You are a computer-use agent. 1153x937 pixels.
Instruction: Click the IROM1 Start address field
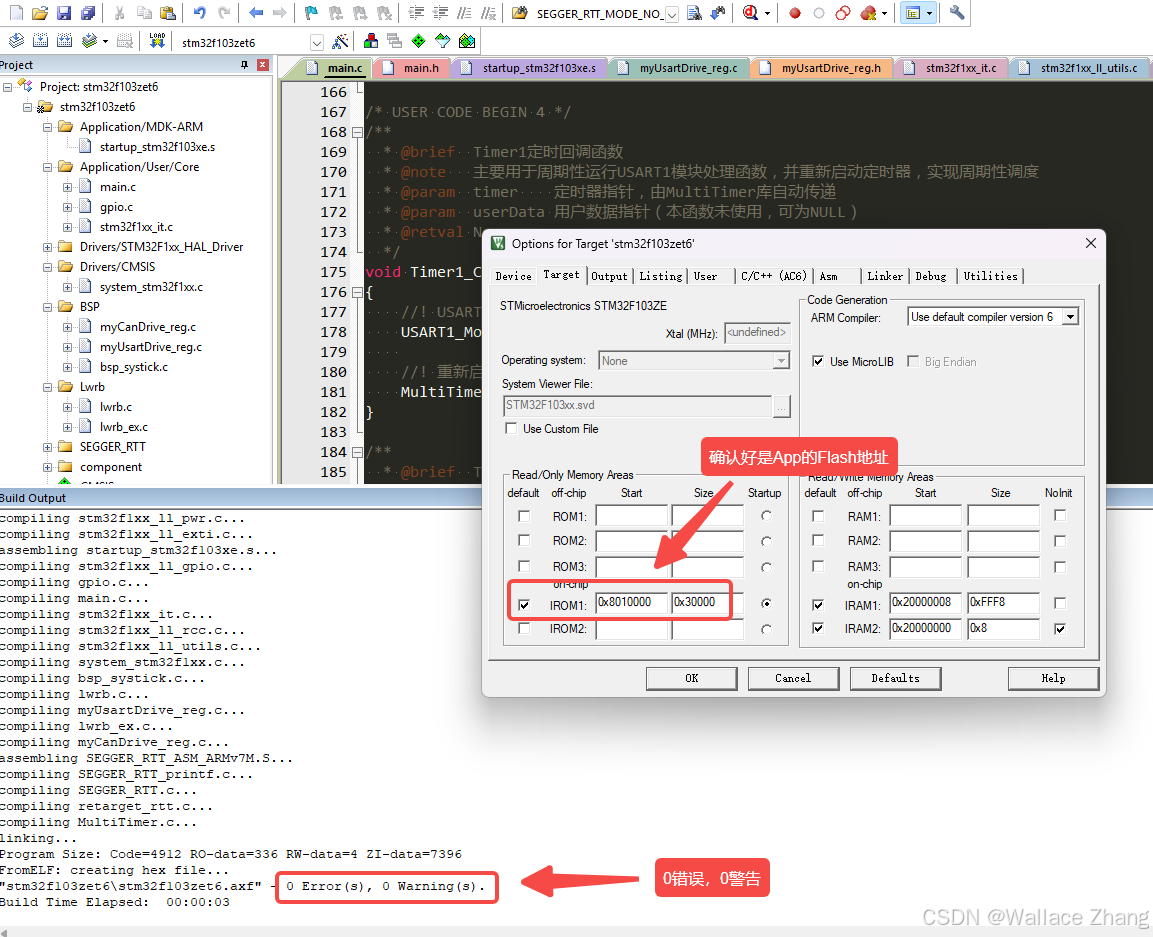point(632,602)
